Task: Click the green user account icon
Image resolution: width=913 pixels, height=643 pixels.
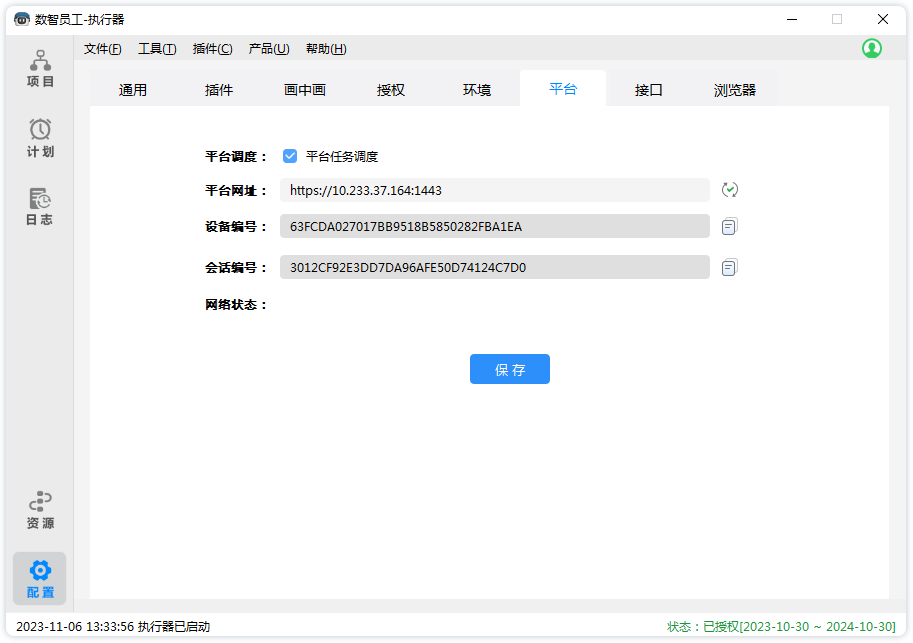Action: (872, 48)
